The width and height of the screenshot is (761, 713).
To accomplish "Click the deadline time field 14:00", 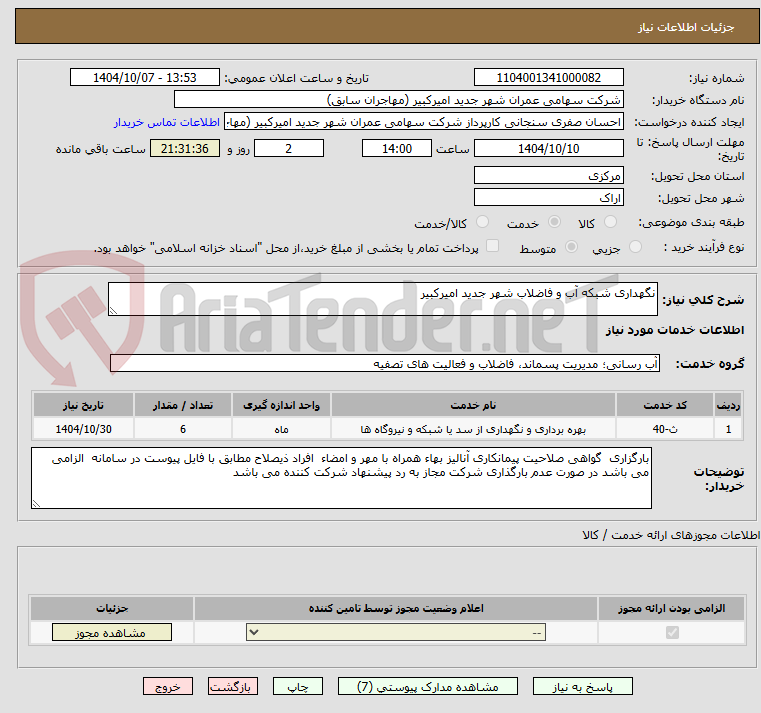I will click(x=397, y=148).
